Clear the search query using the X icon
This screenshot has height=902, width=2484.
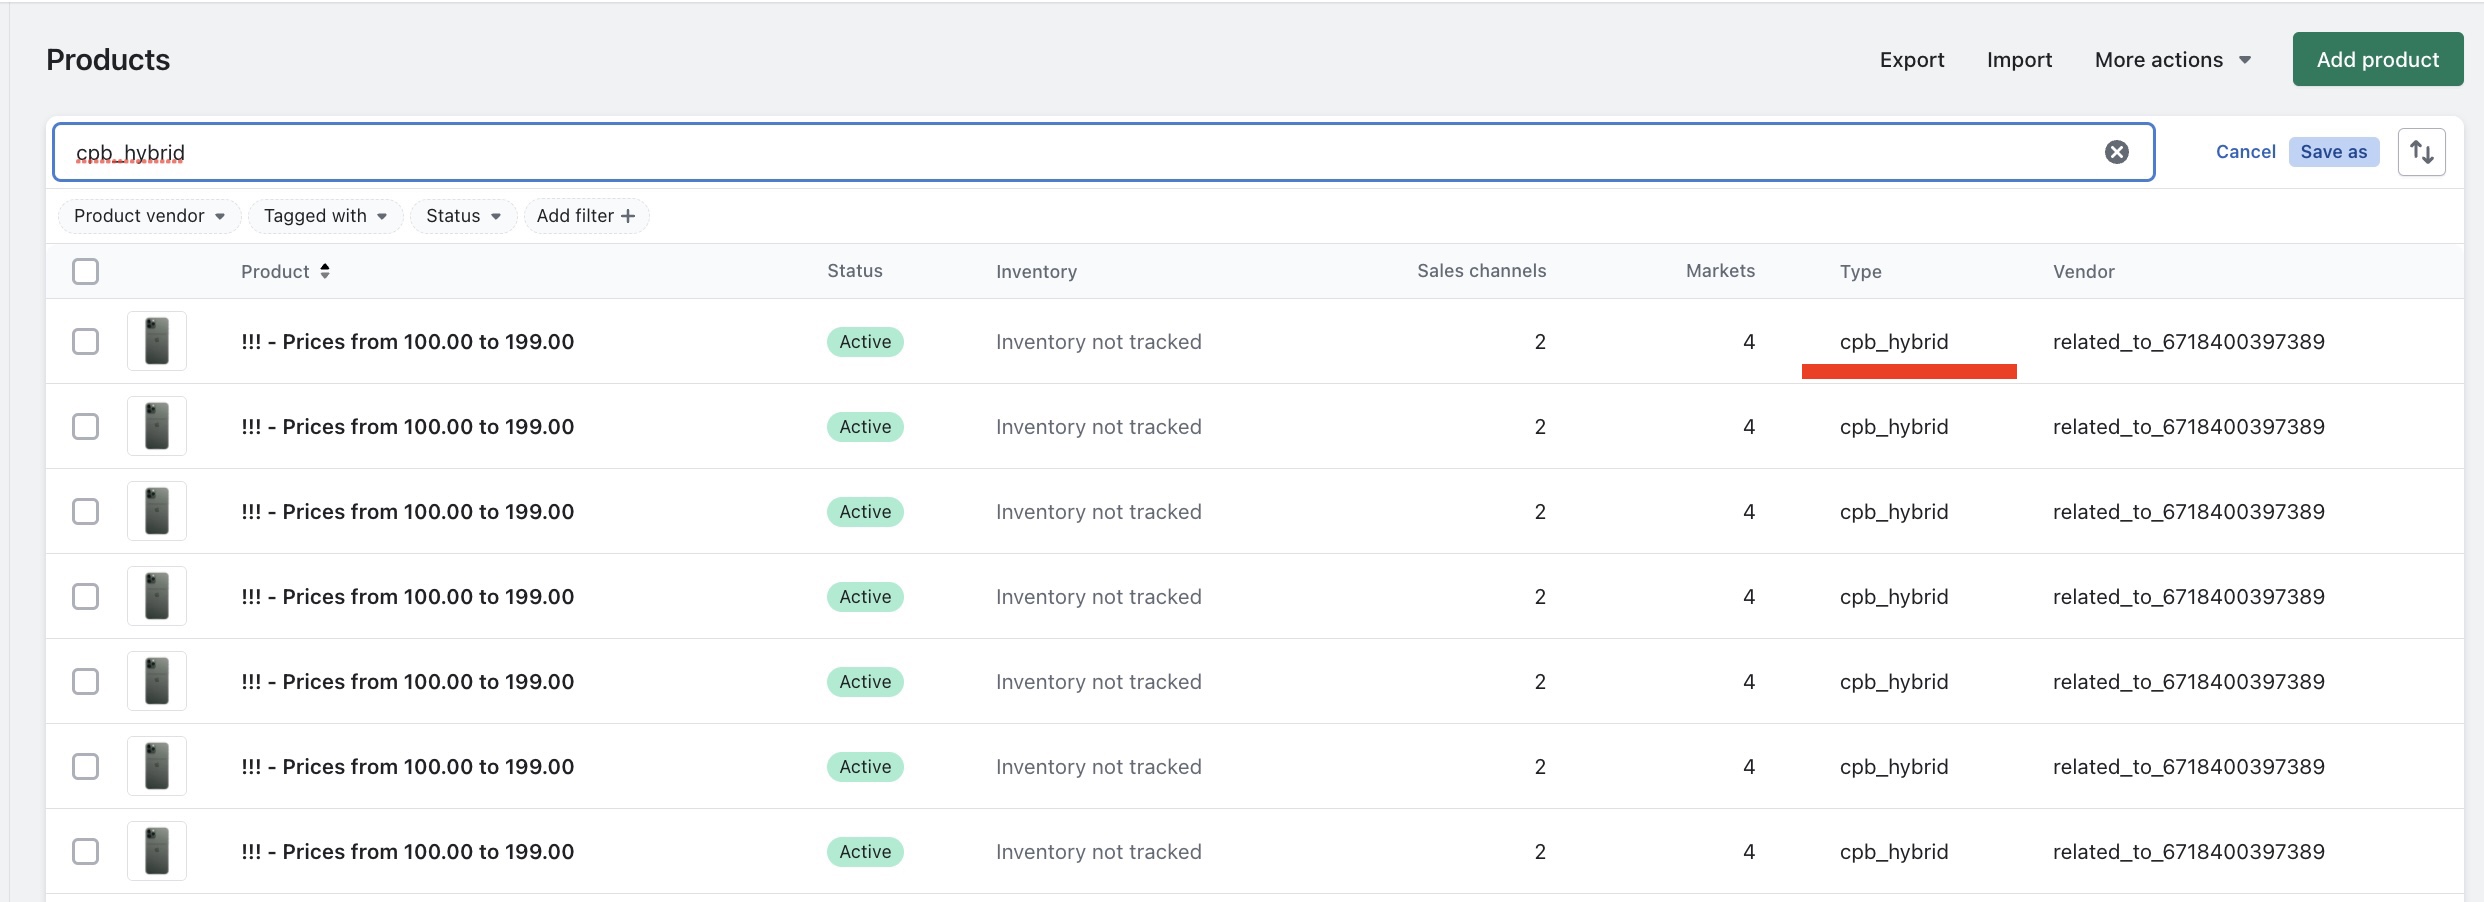click(2117, 152)
